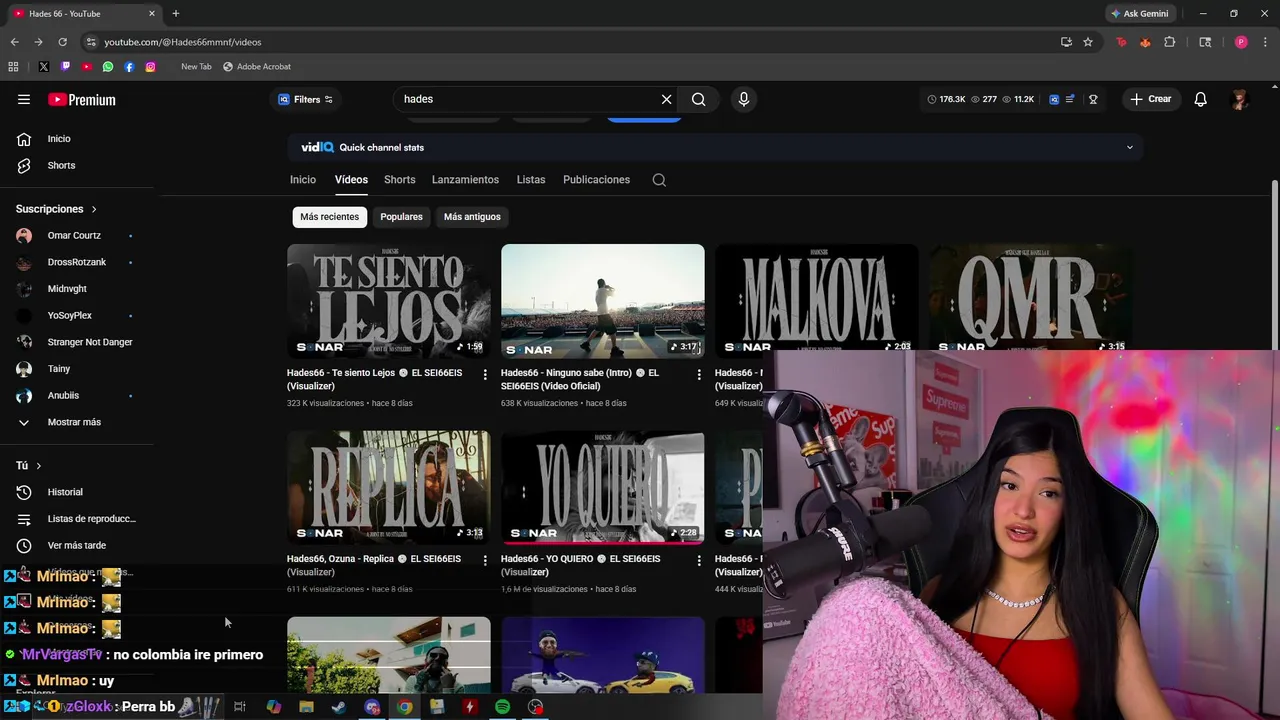Open the WhatsApp bookmark shortcut
This screenshot has height=720, width=1280.
pyautogui.click(x=108, y=67)
